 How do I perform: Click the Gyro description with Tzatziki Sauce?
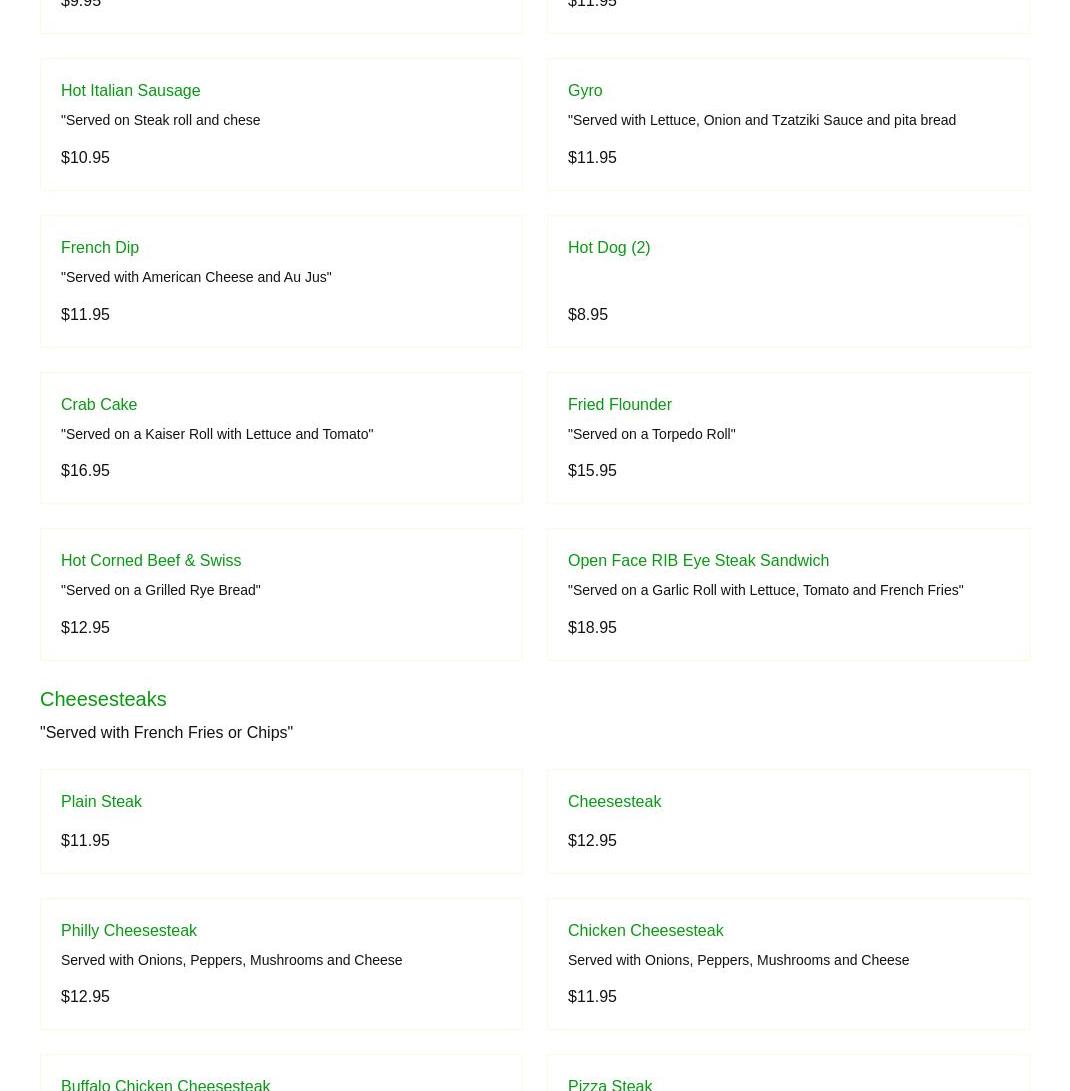click(x=761, y=121)
